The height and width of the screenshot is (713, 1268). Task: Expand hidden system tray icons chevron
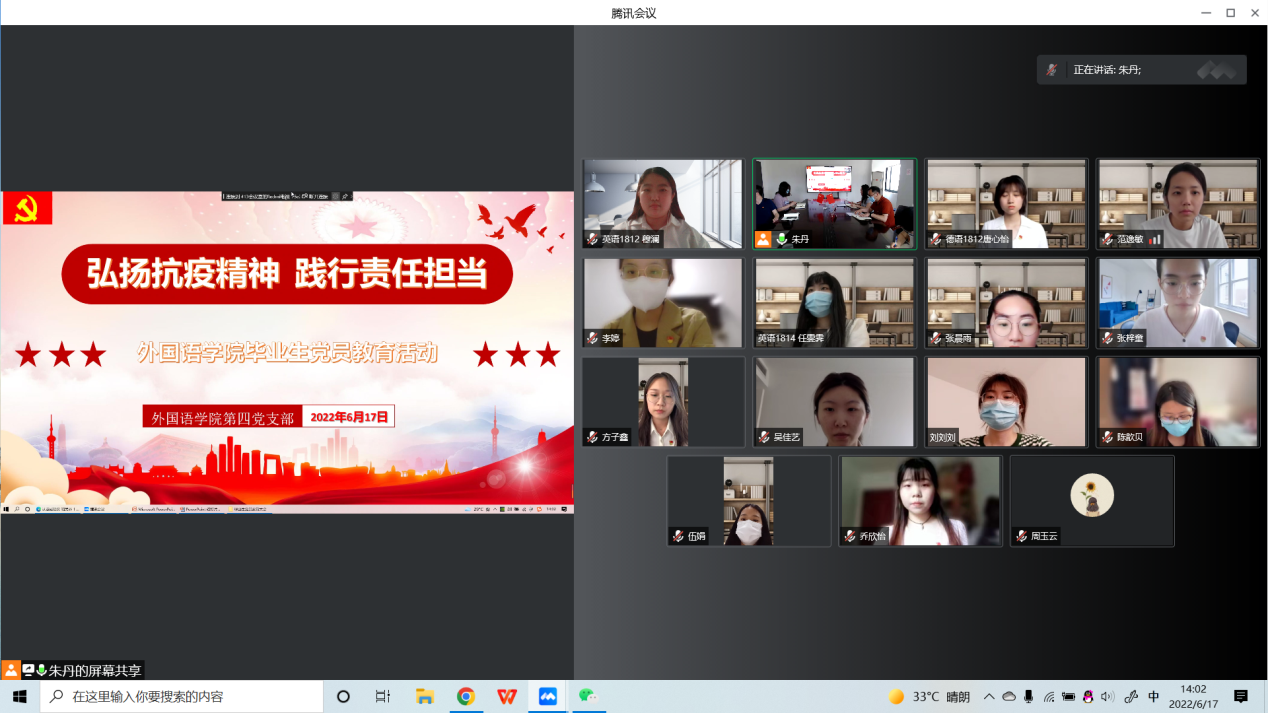[989, 697]
